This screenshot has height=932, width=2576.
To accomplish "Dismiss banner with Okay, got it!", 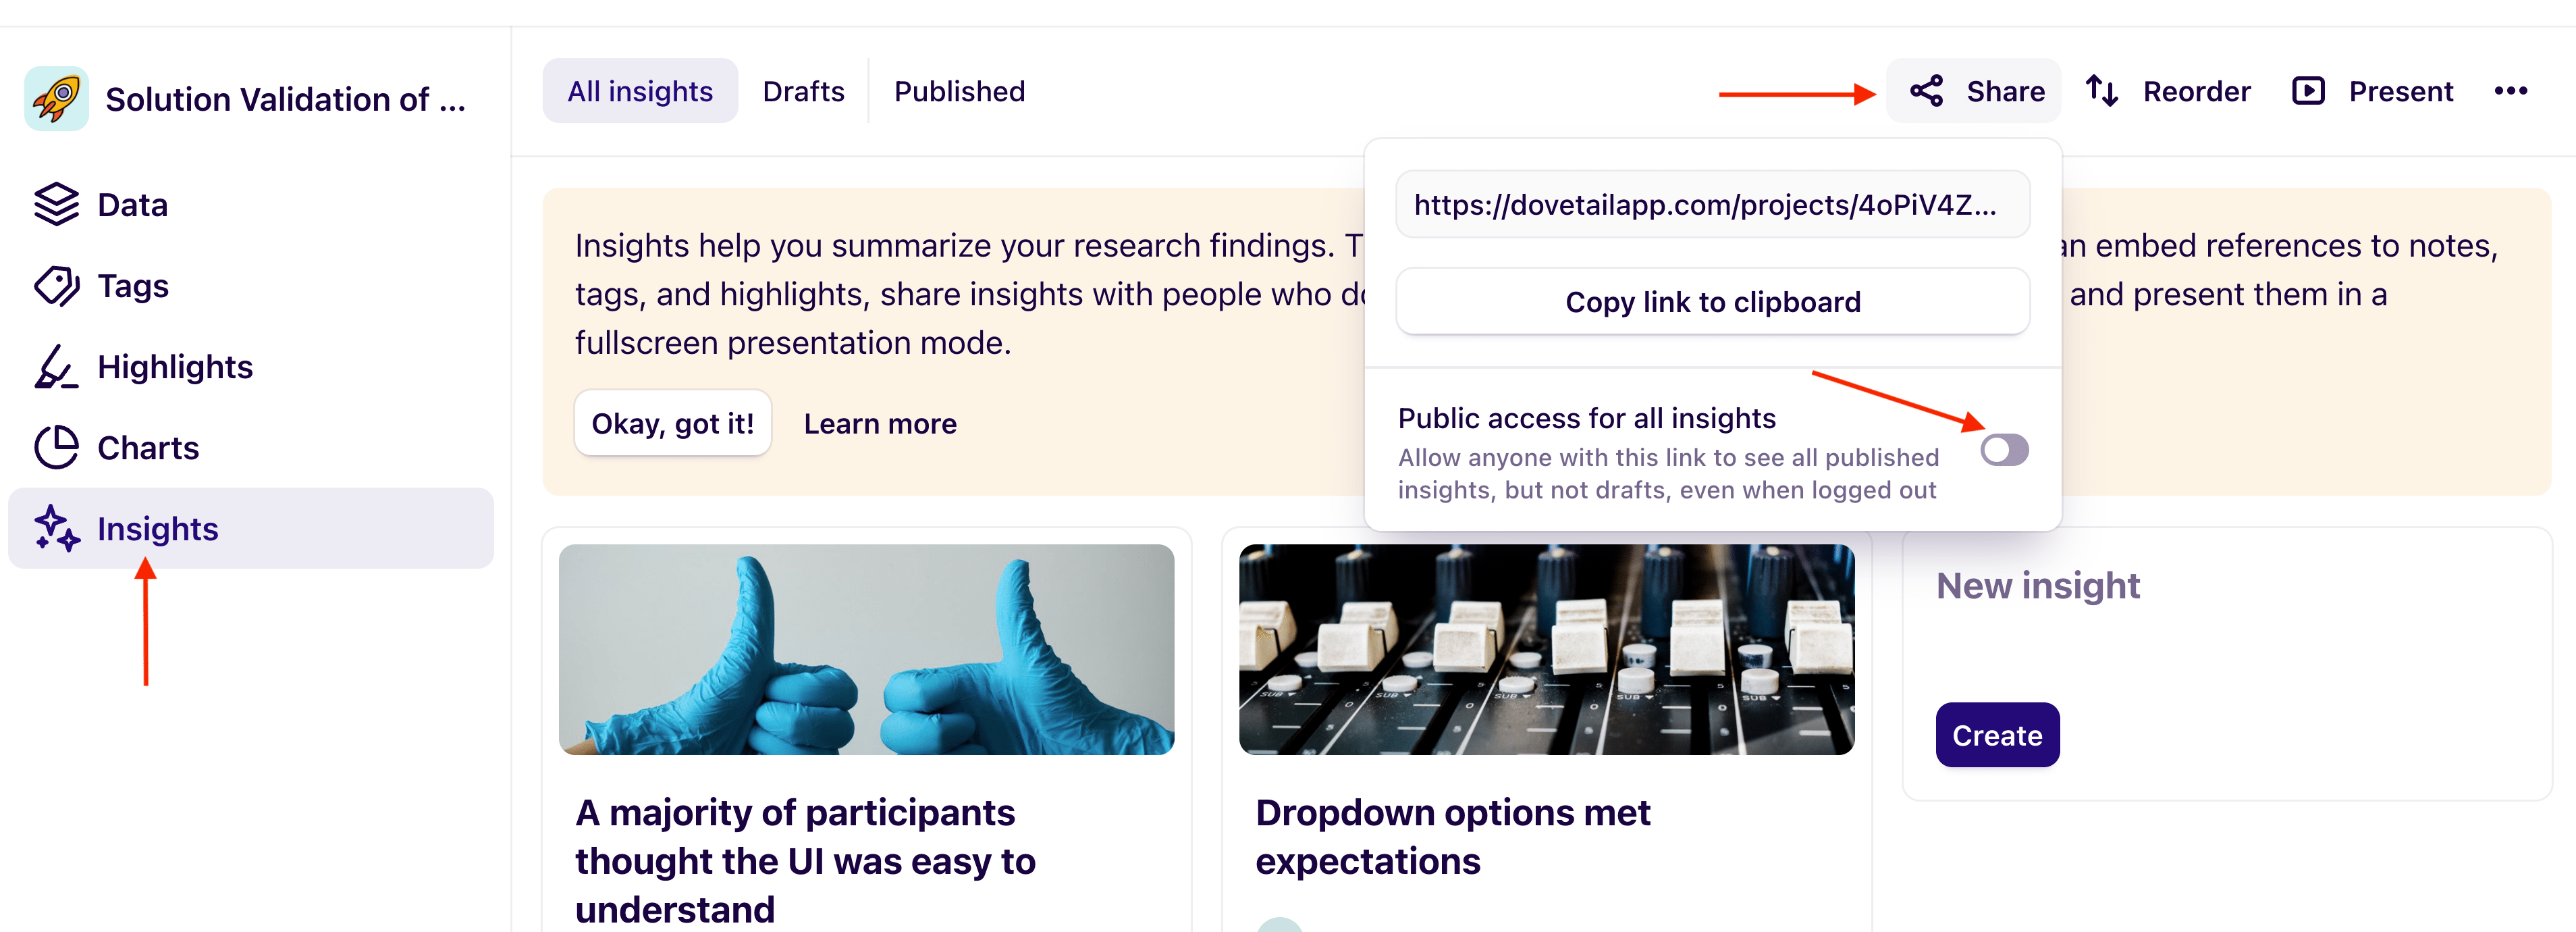I will (672, 423).
